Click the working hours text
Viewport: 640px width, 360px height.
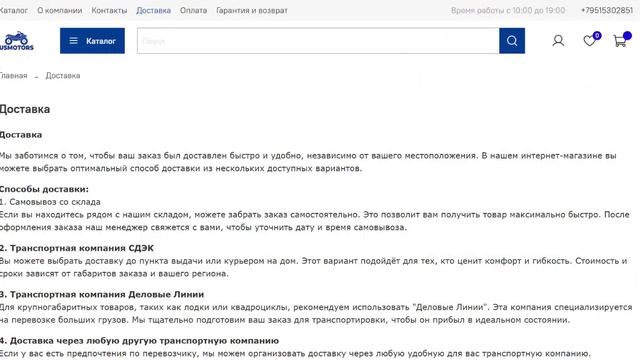point(508,10)
